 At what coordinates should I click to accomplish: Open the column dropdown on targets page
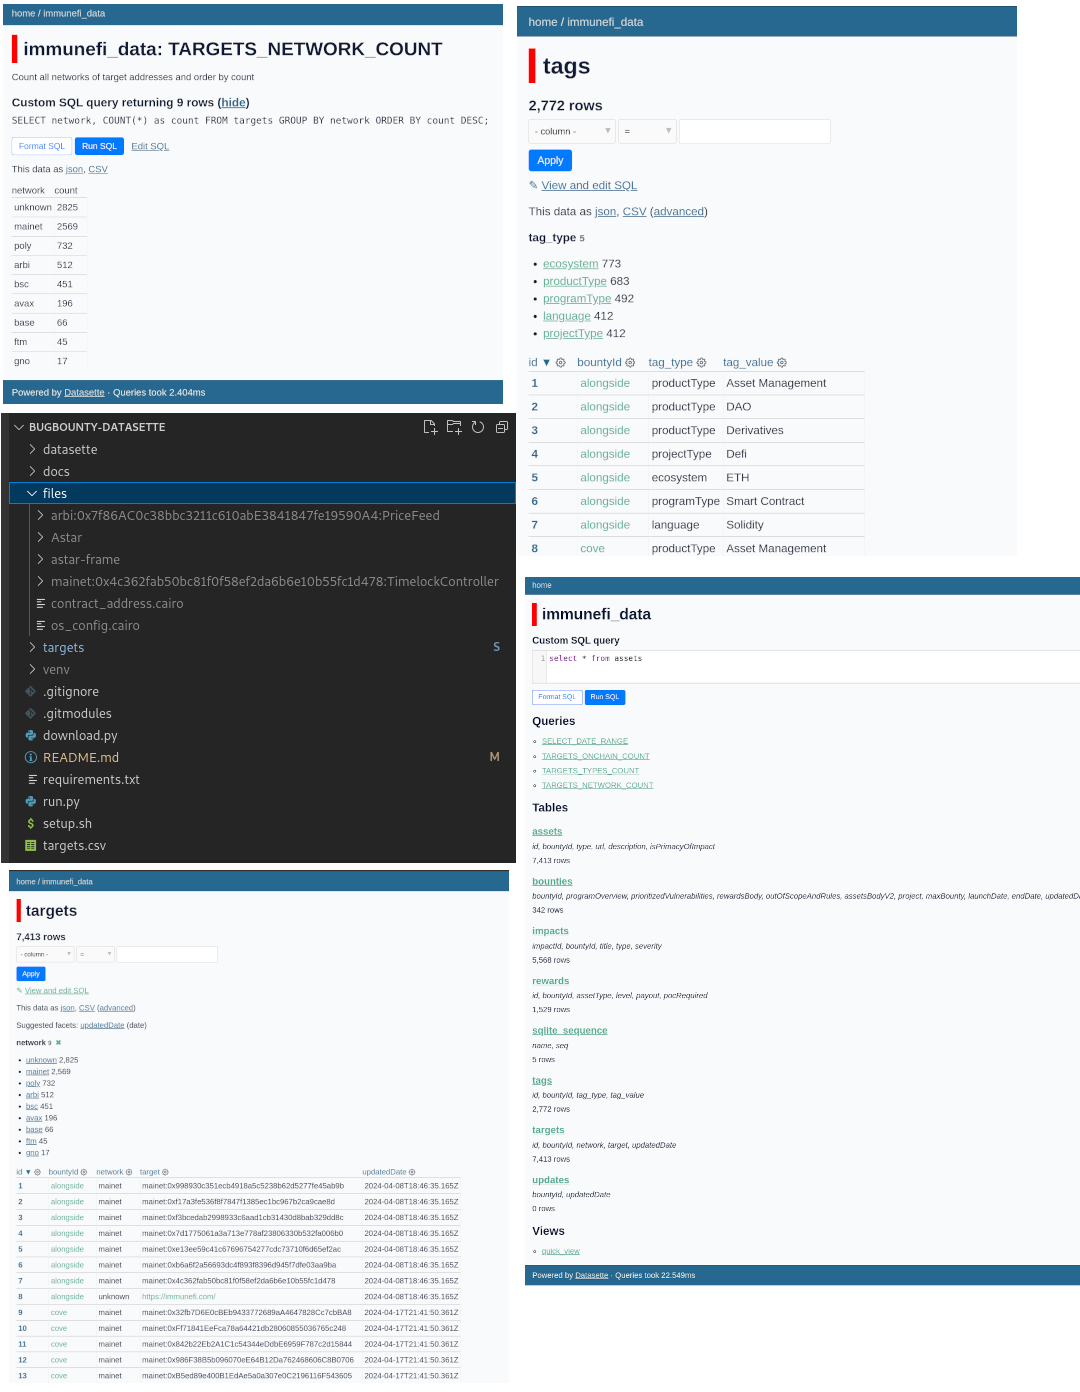(46, 955)
